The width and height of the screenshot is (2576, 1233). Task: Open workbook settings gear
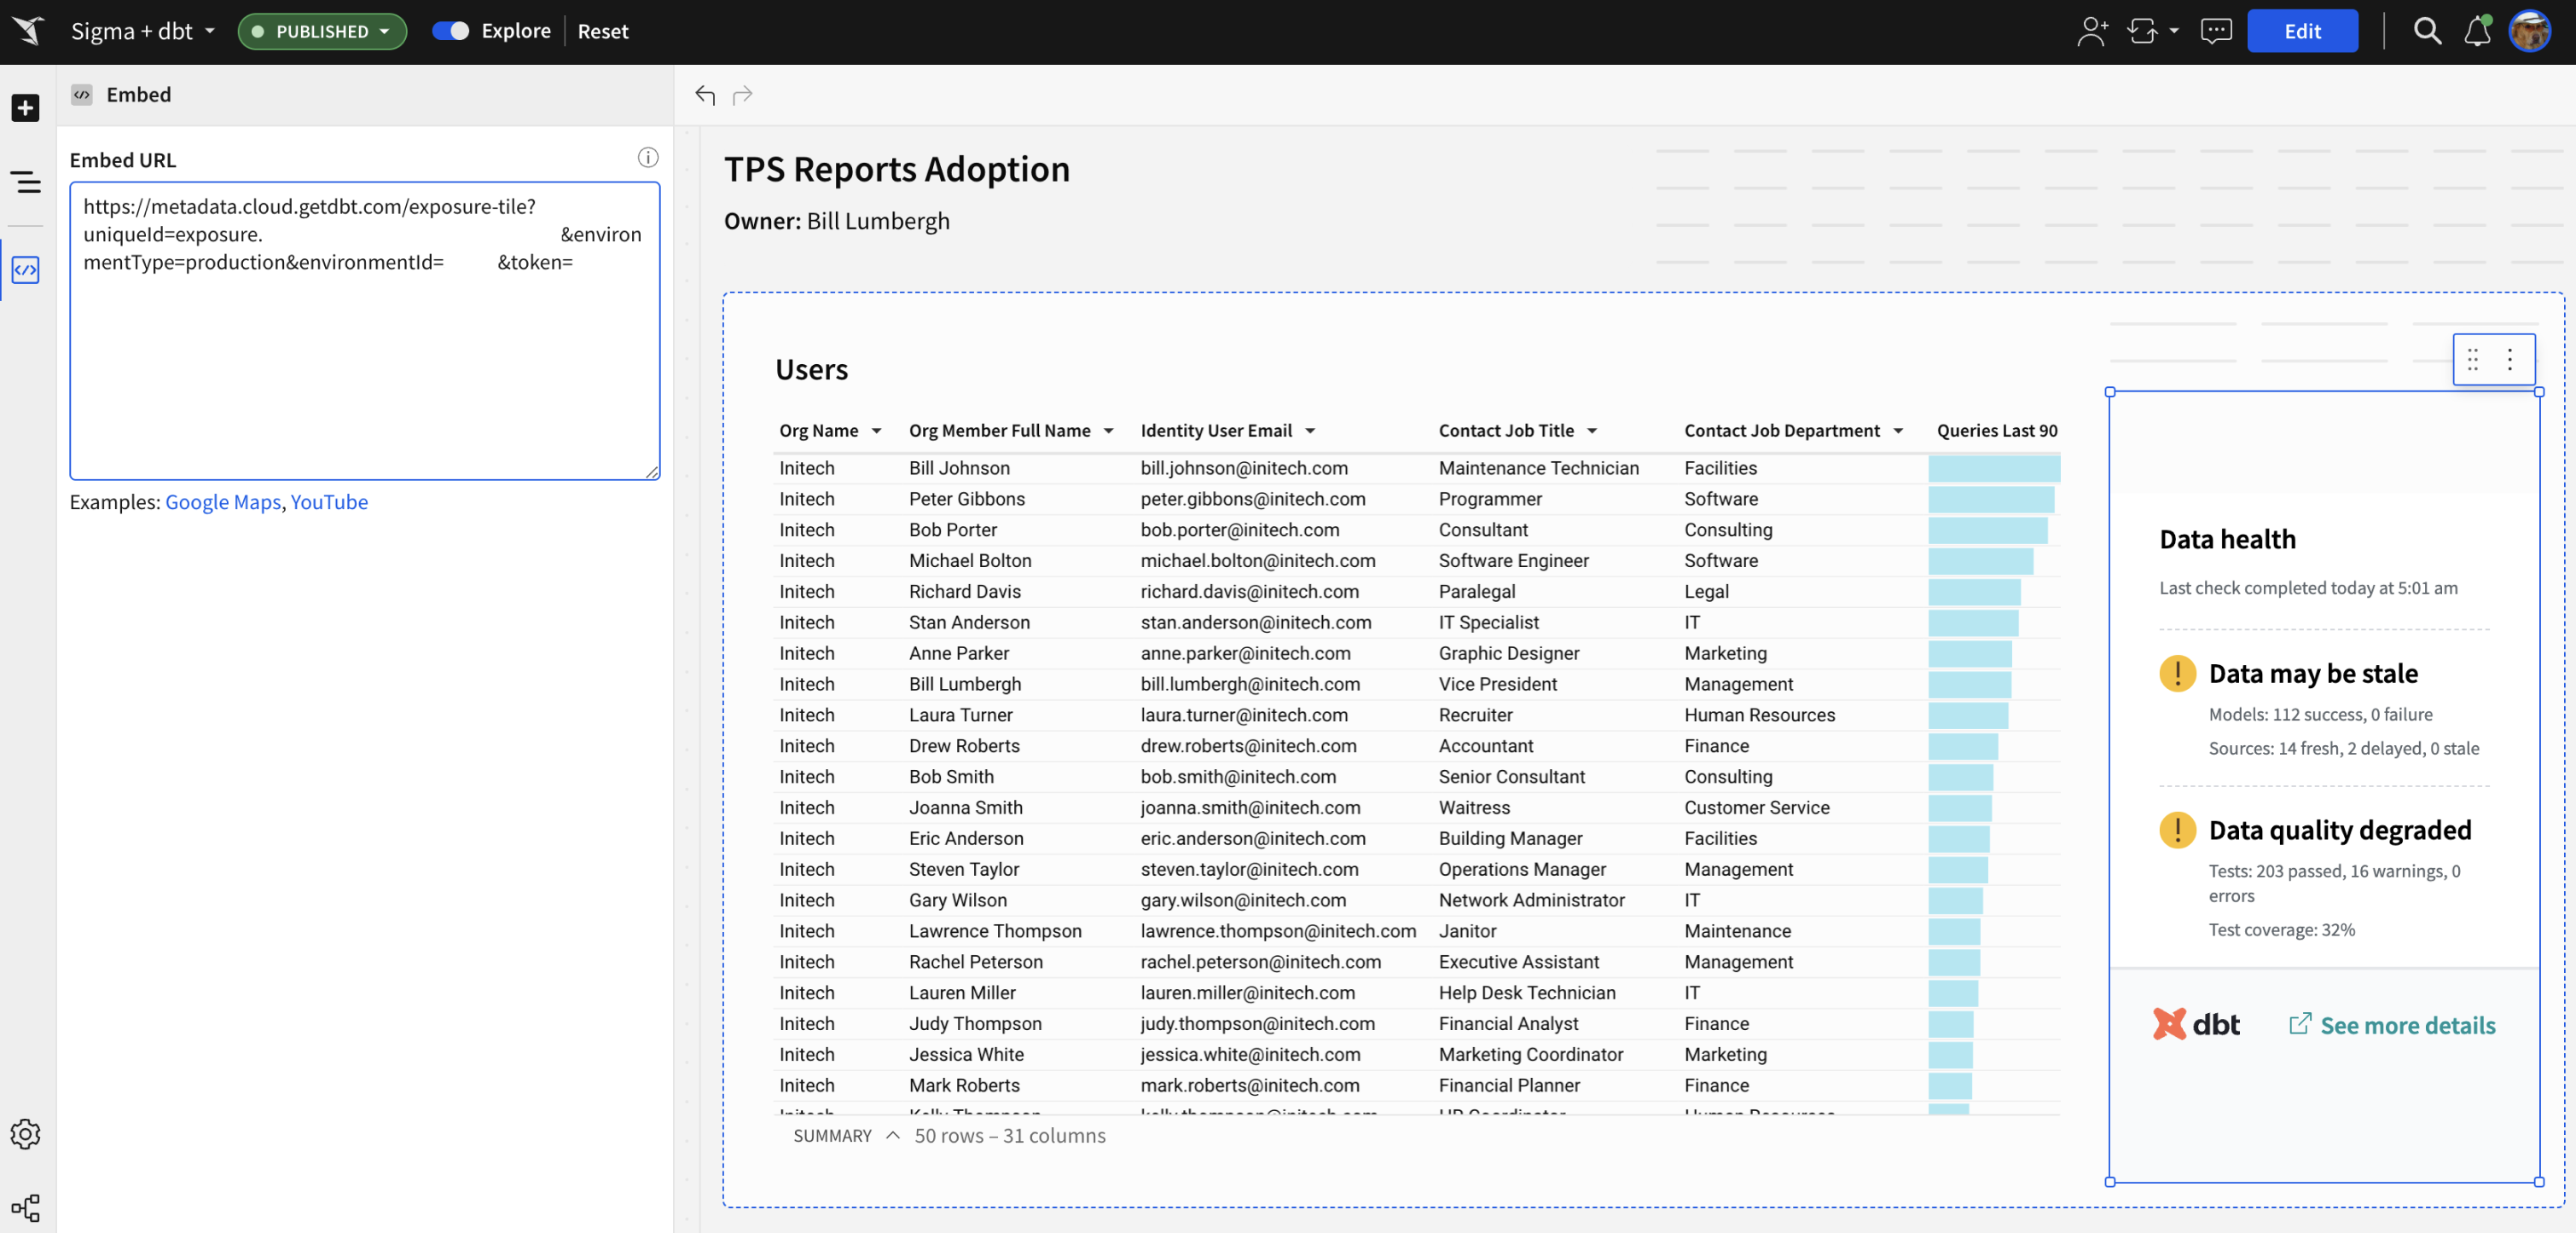click(x=25, y=1134)
